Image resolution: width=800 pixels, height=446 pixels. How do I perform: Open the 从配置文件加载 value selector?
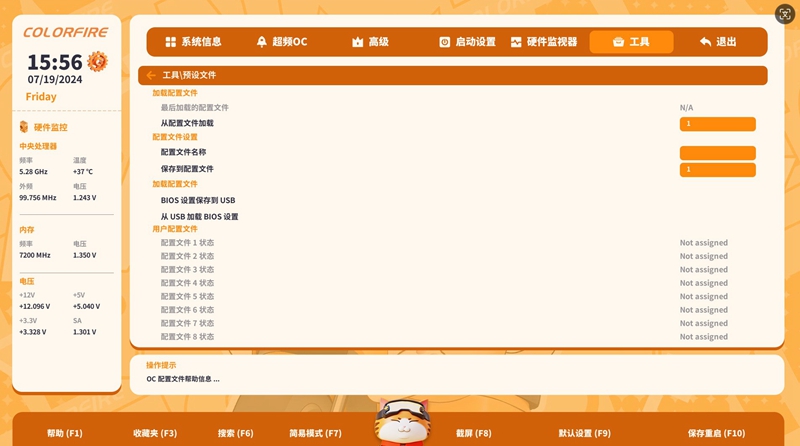(x=717, y=124)
